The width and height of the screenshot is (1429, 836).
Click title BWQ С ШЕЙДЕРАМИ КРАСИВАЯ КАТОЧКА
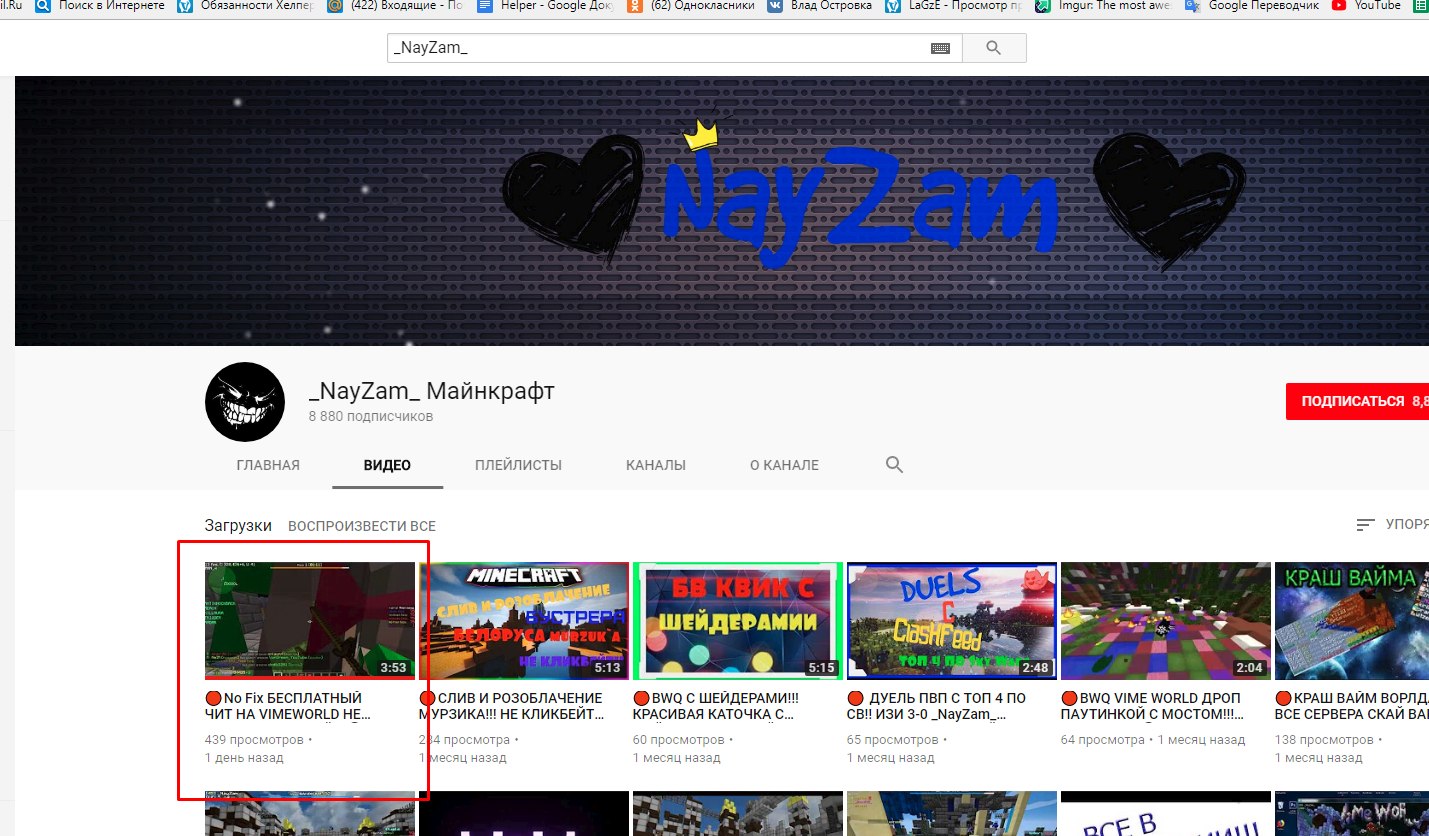click(716, 706)
